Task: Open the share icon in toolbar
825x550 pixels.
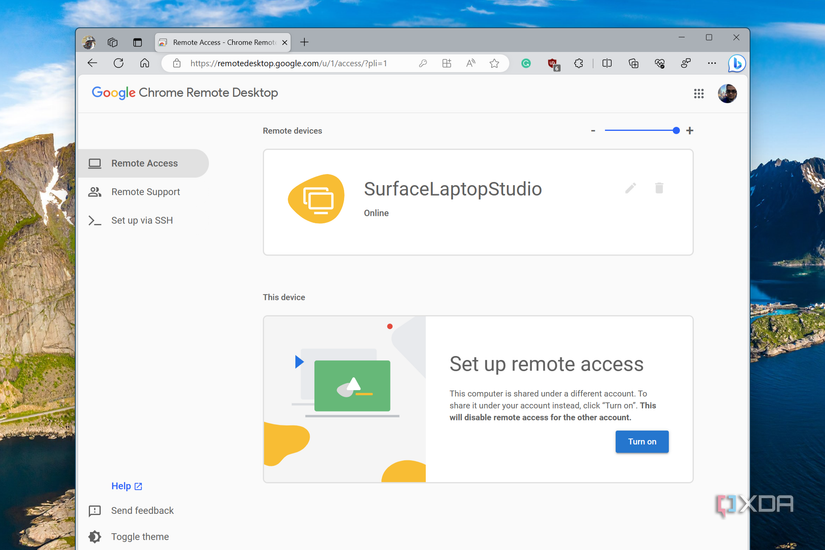Action: click(685, 63)
